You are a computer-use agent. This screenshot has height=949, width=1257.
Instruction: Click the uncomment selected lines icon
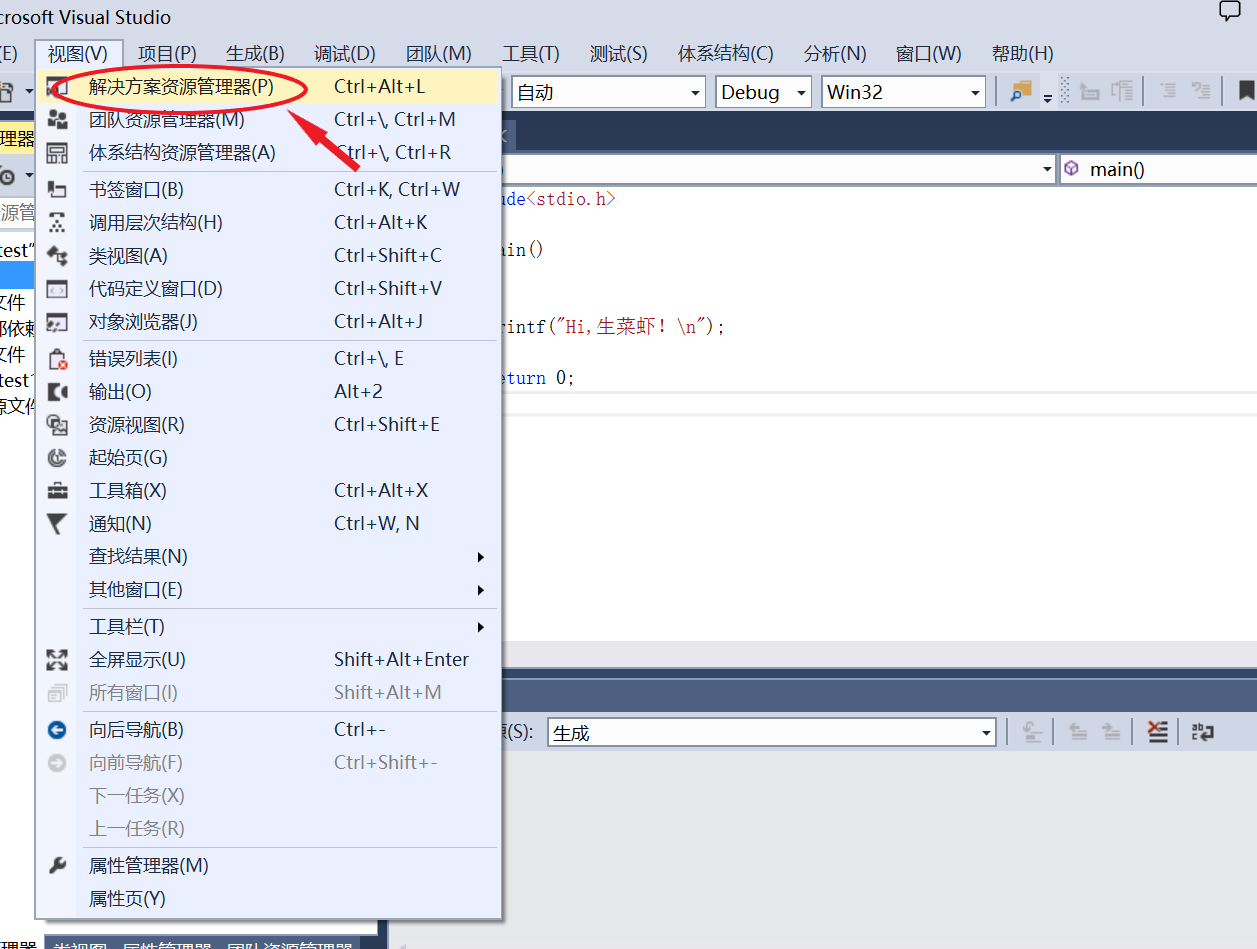click(x=1201, y=92)
